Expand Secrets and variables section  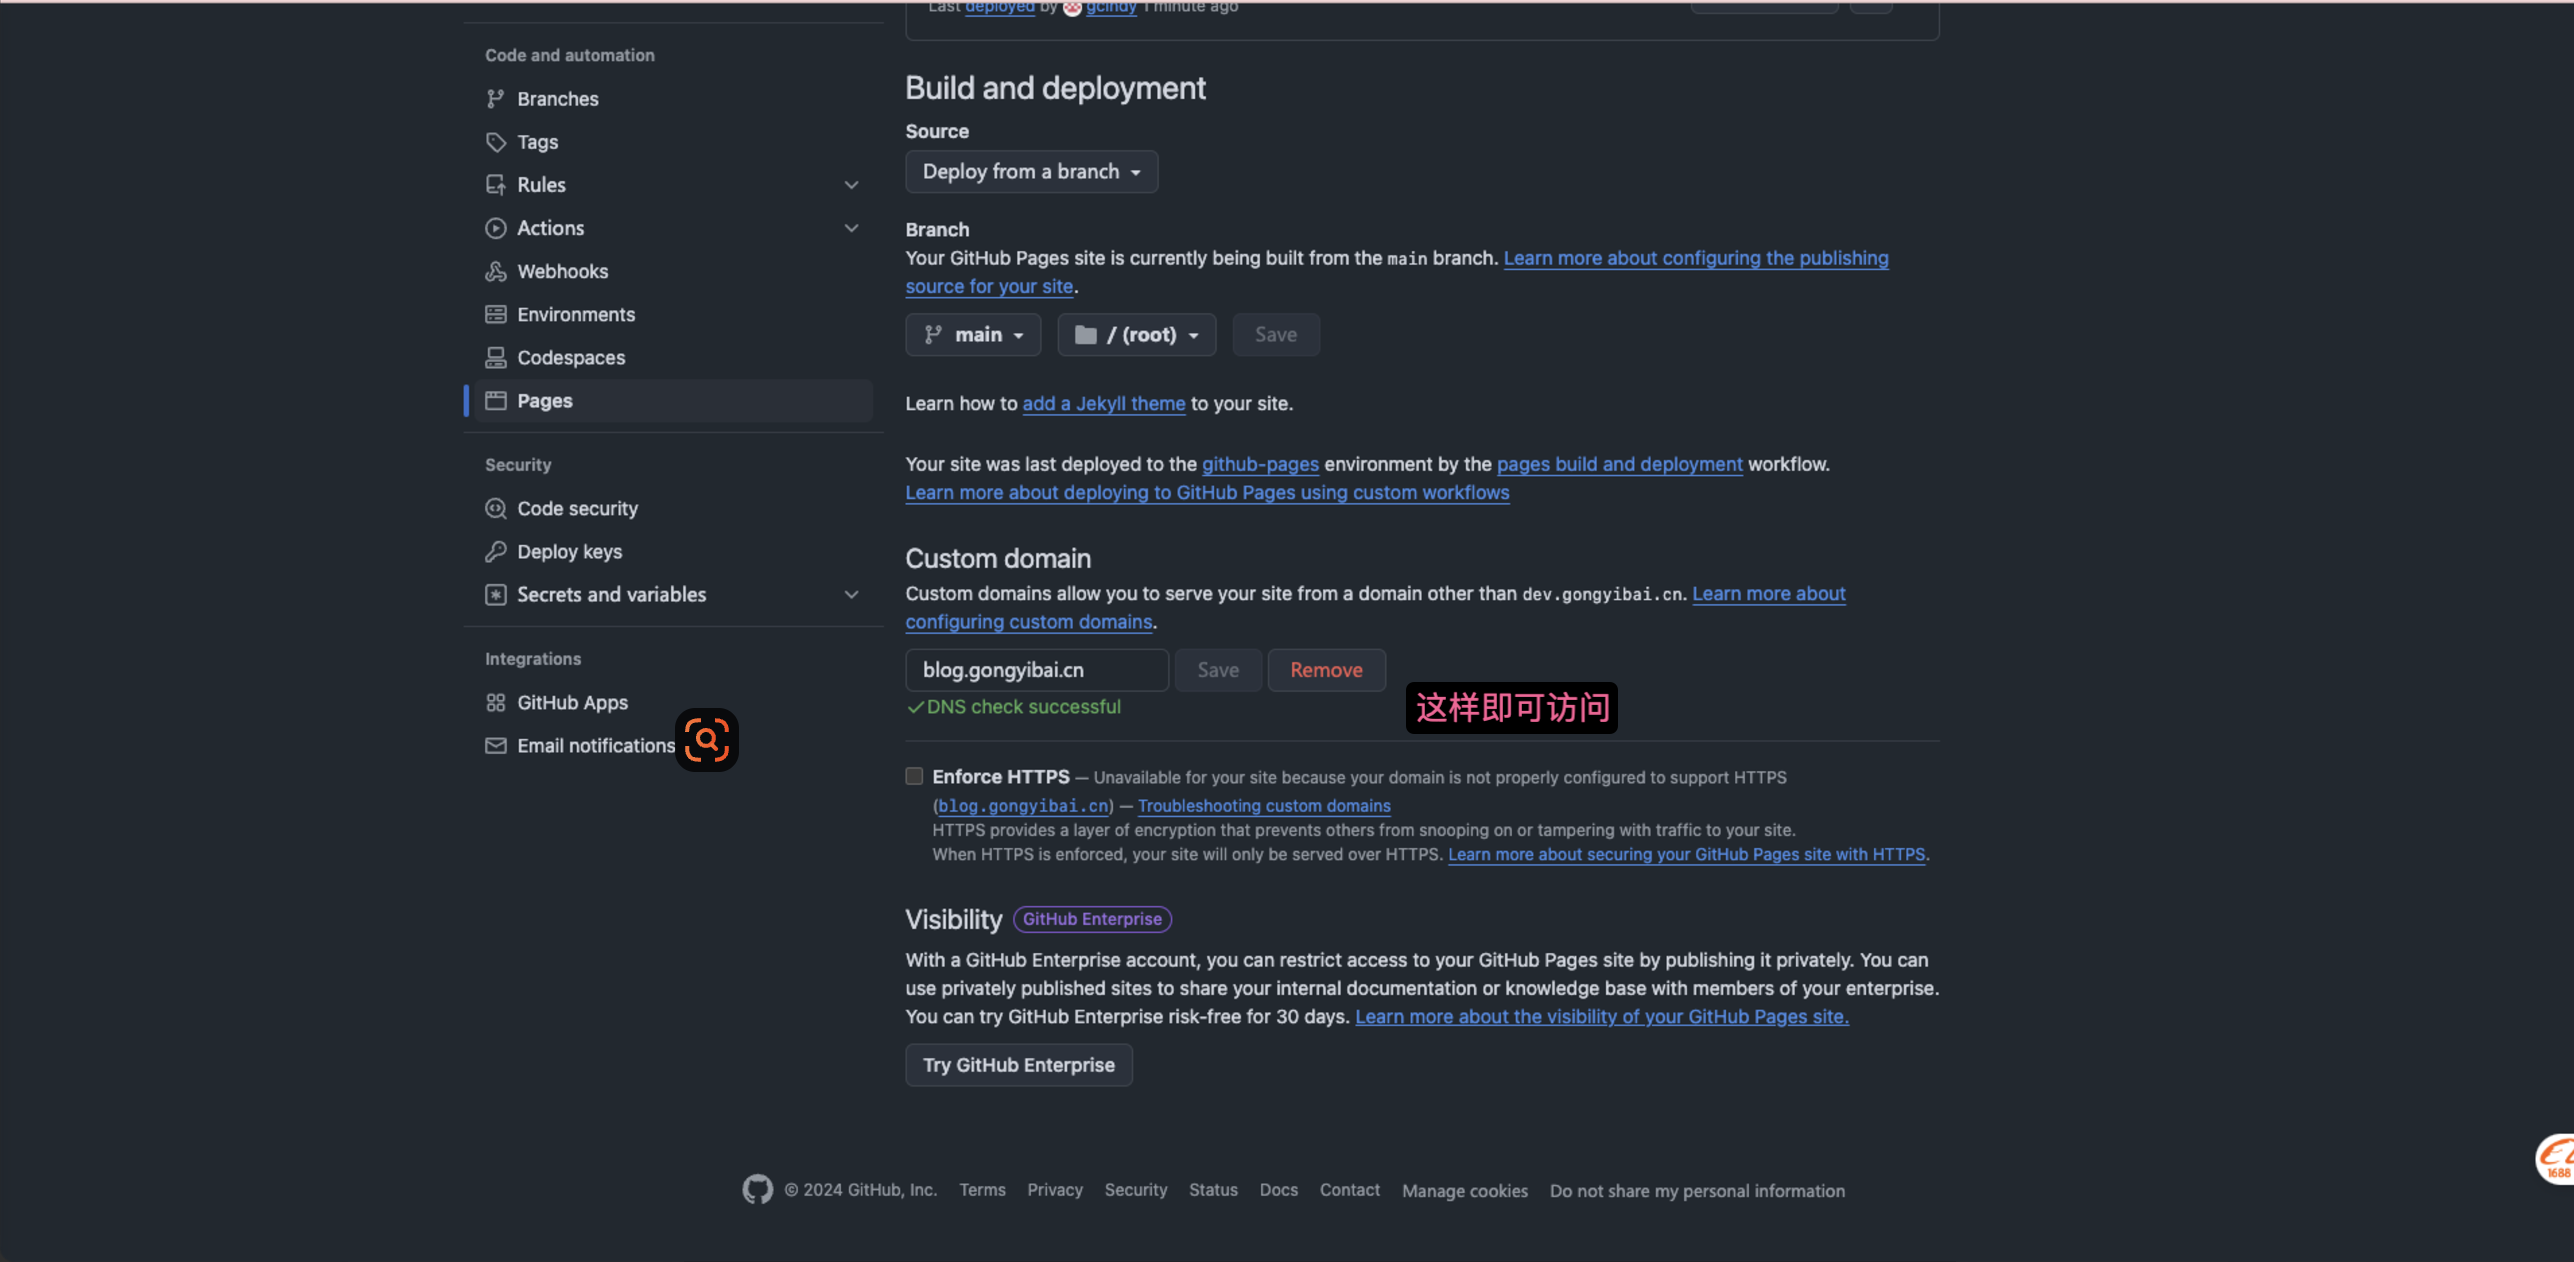pos(851,594)
